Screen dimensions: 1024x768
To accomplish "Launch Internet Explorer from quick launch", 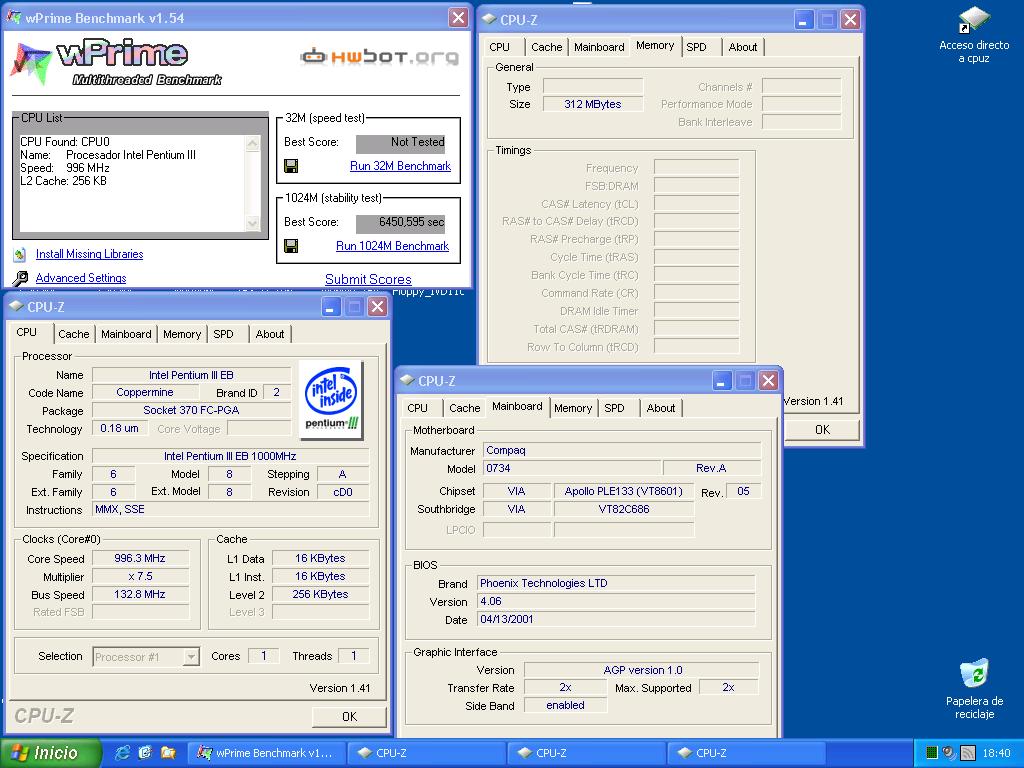I will click(122, 753).
